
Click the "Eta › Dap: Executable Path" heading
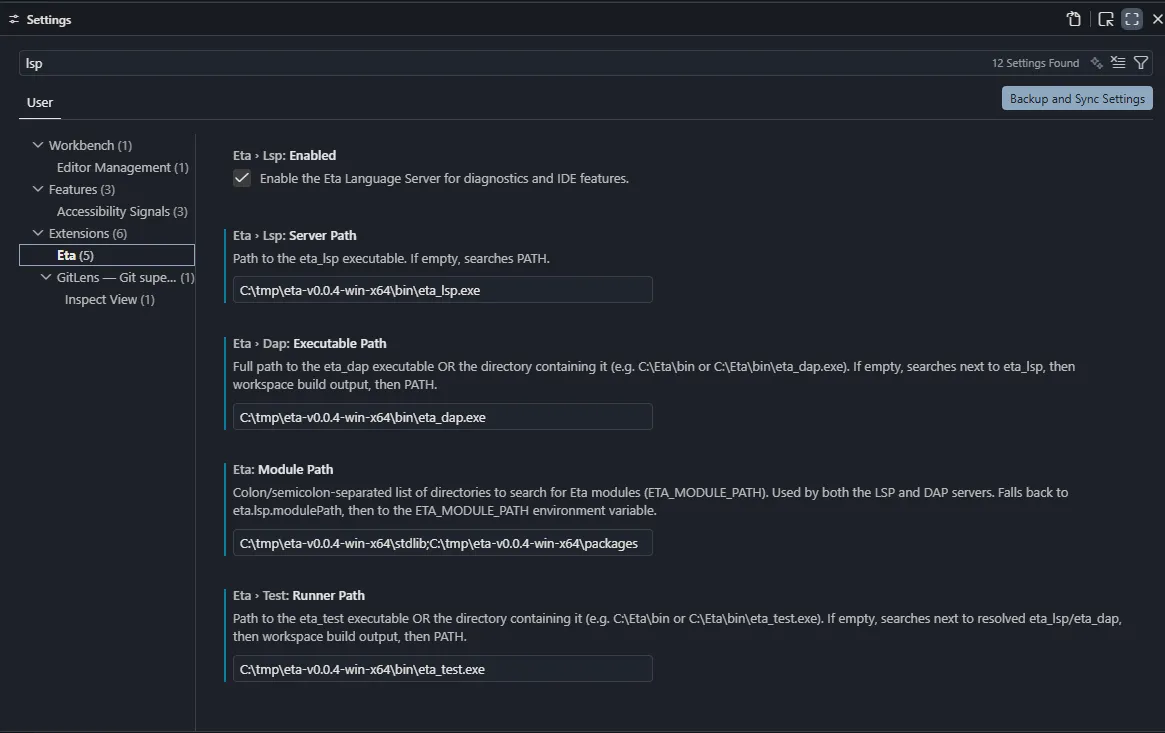(x=310, y=344)
